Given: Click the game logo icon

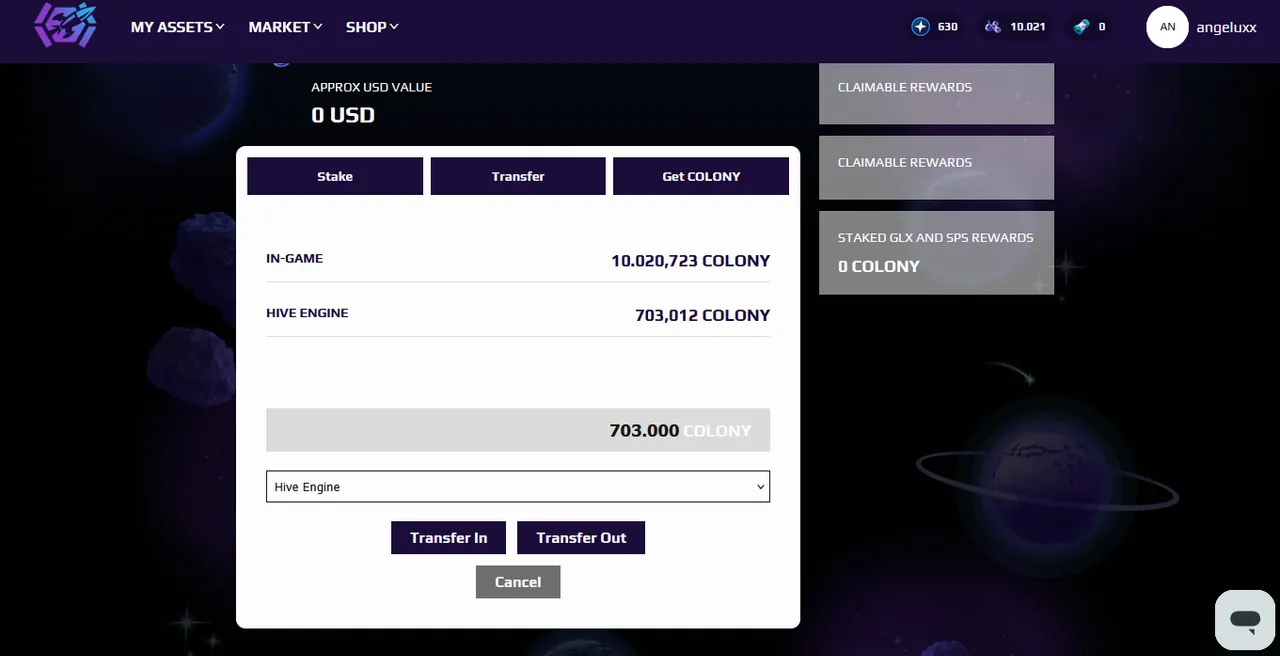Looking at the screenshot, I should (x=66, y=26).
